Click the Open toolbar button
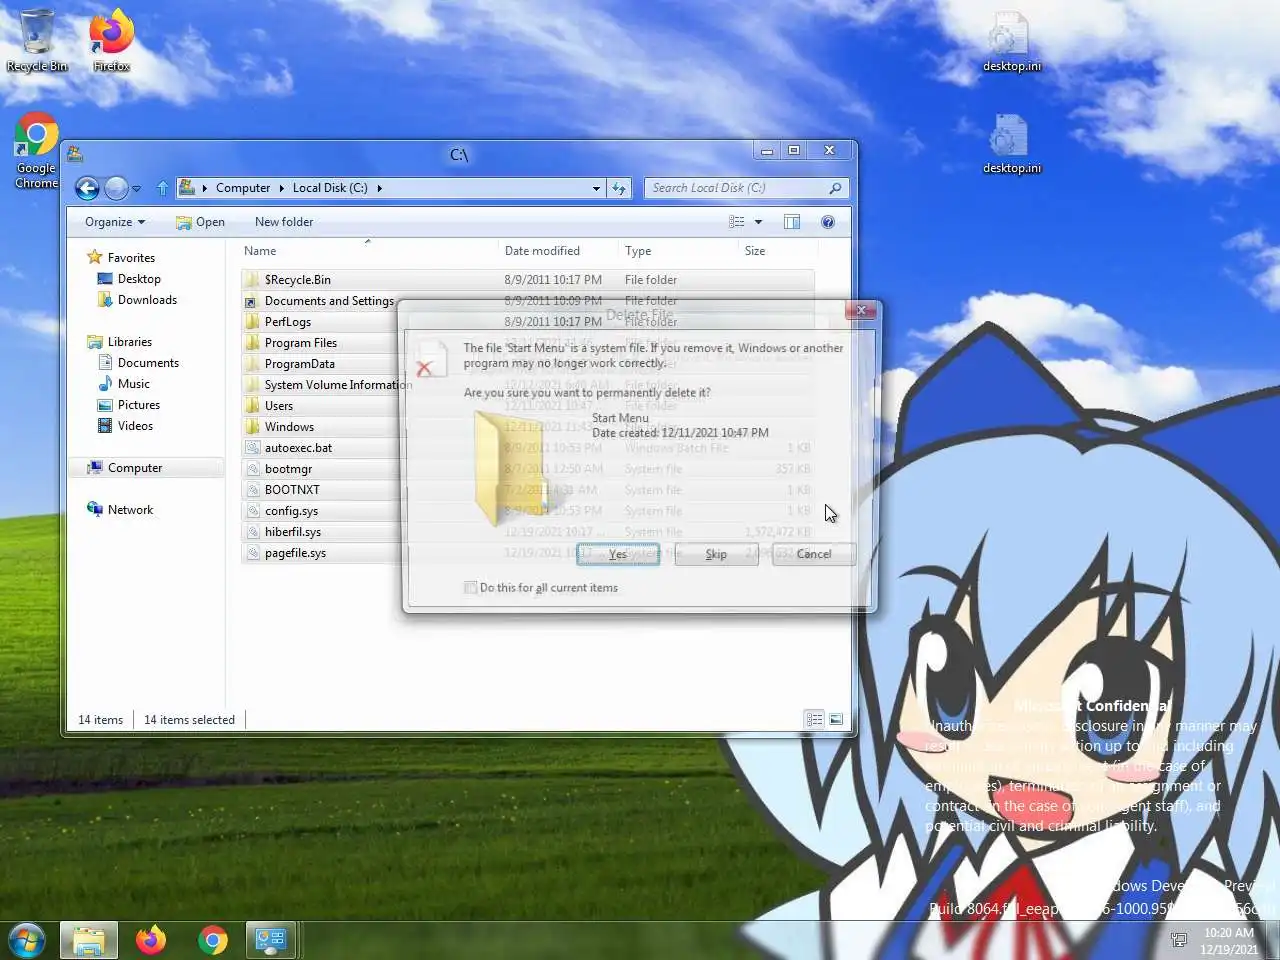Screen dimensions: 1280x960 click(200, 222)
